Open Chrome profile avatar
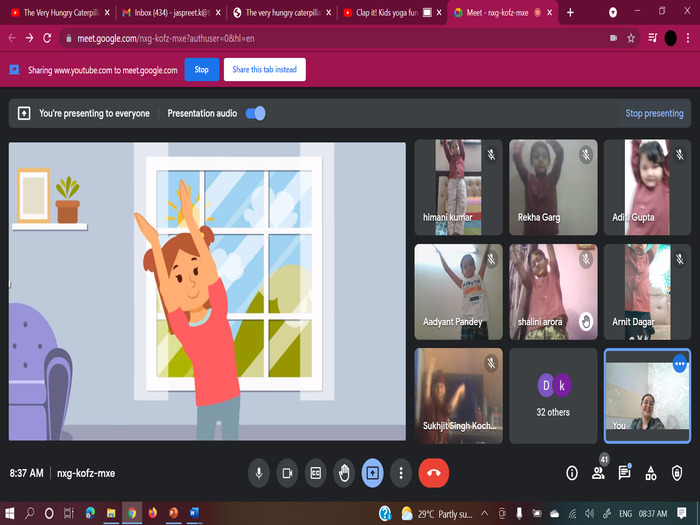 tap(671, 38)
